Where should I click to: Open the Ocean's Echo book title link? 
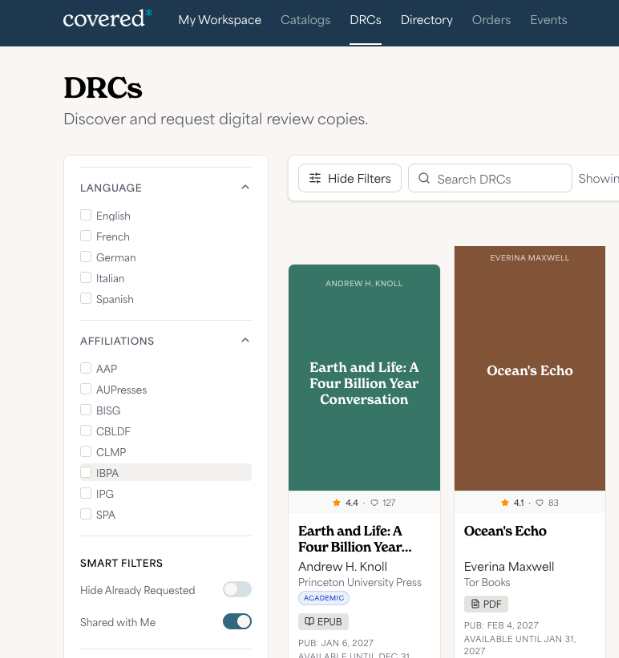(x=505, y=531)
